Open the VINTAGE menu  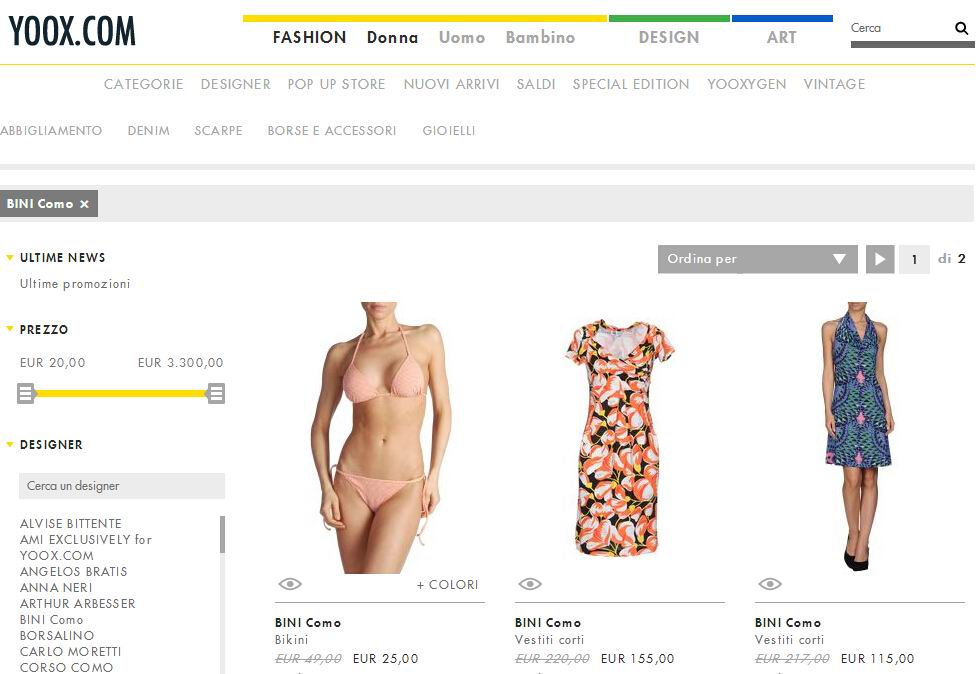click(835, 84)
